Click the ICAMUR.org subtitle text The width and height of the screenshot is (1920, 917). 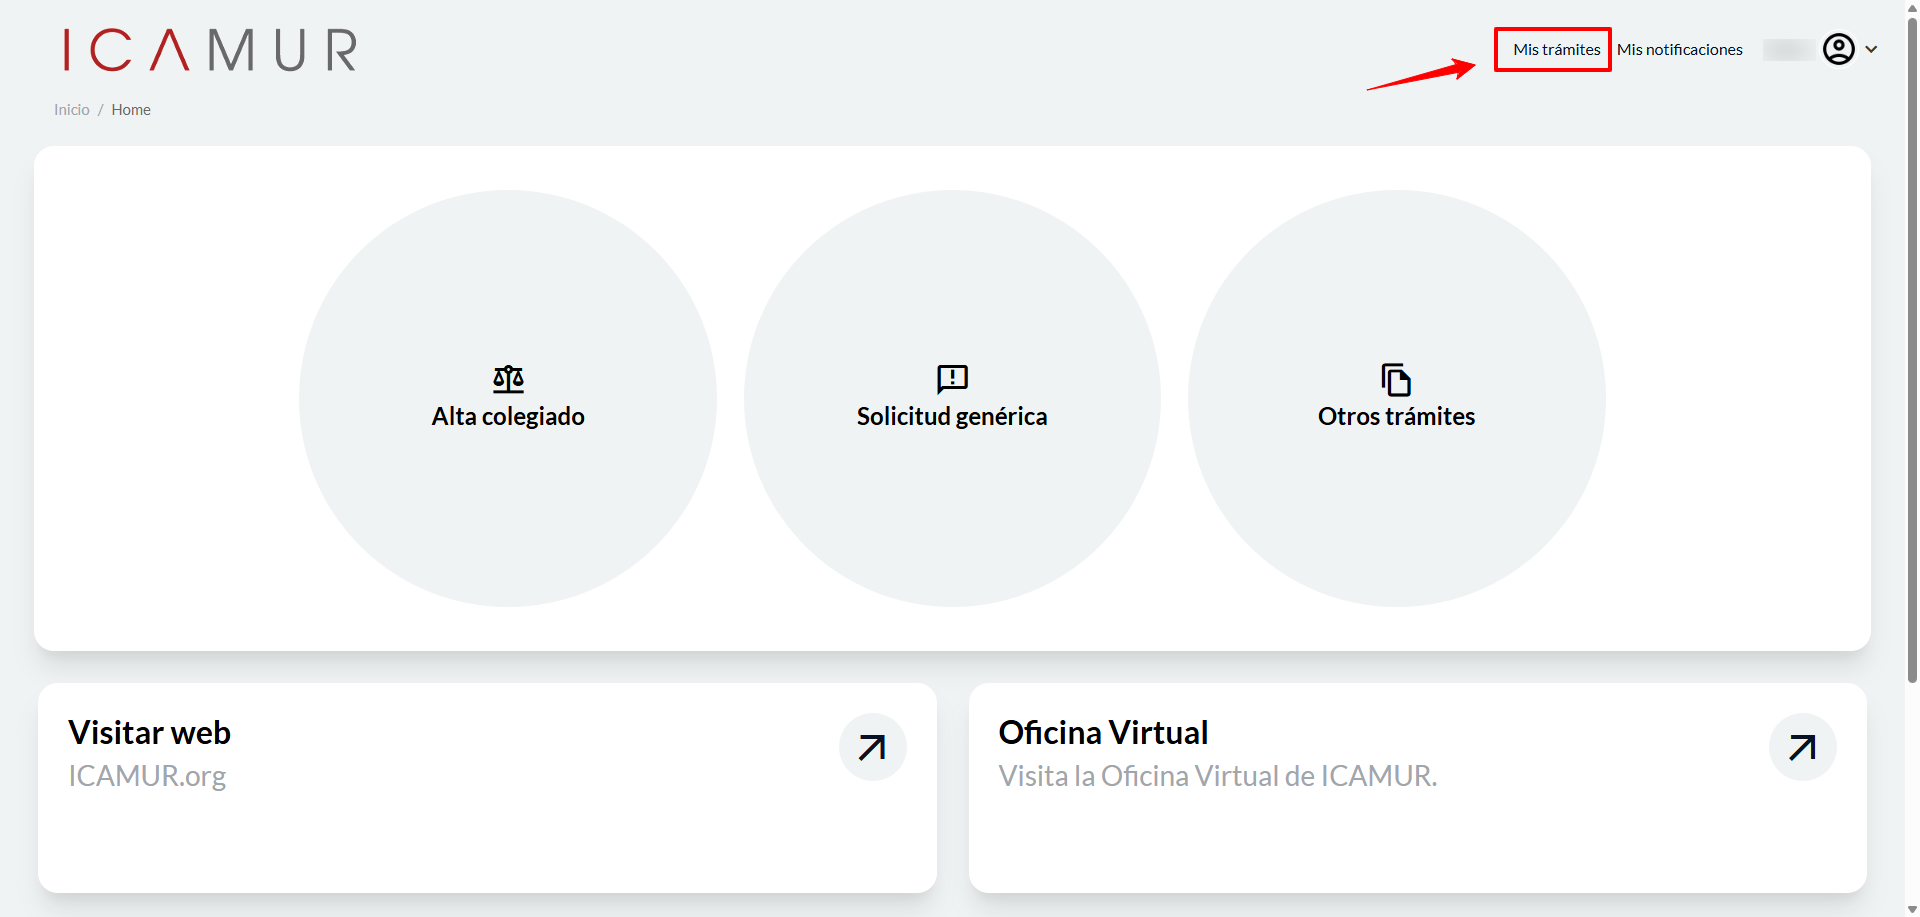[x=147, y=776]
